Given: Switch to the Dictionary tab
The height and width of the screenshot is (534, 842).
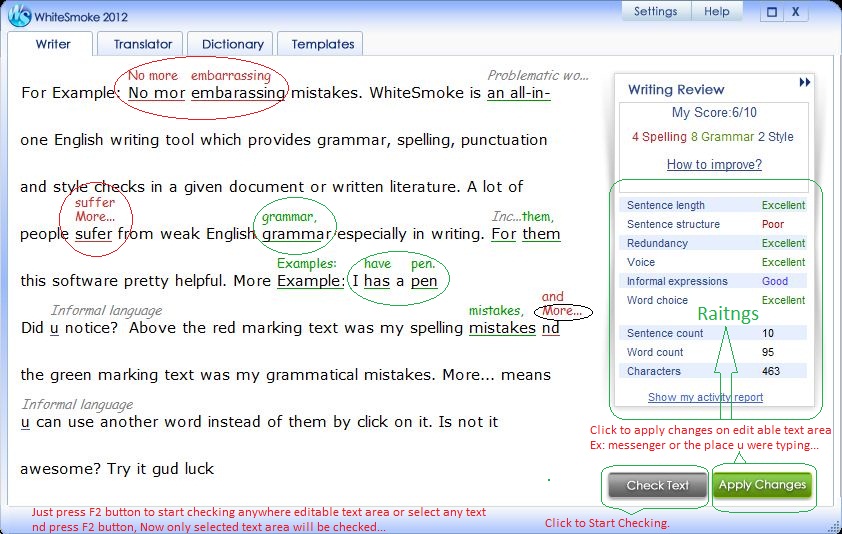Looking at the screenshot, I should click(x=232, y=44).
